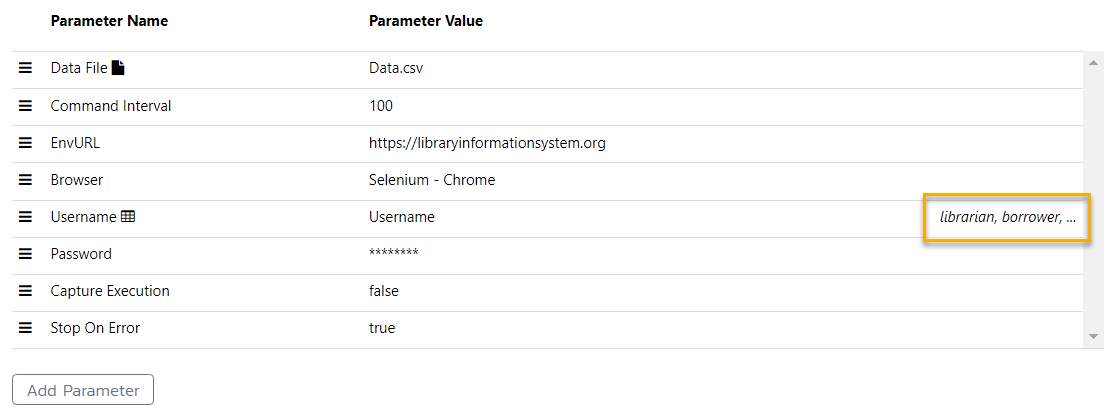This screenshot has width=1109, height=420.
Task: Edit the Data.csv parameter value
Action: (x=398, y=69)
